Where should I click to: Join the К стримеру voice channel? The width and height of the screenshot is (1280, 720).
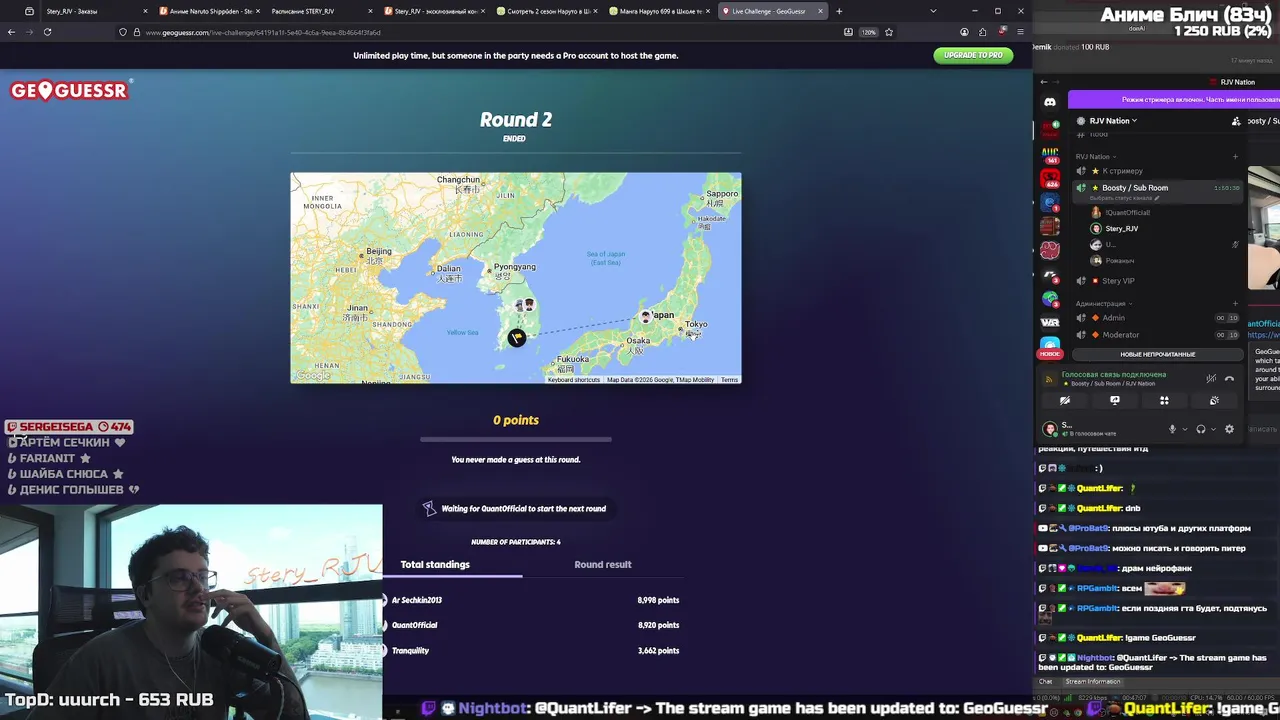coord(1158,171)
